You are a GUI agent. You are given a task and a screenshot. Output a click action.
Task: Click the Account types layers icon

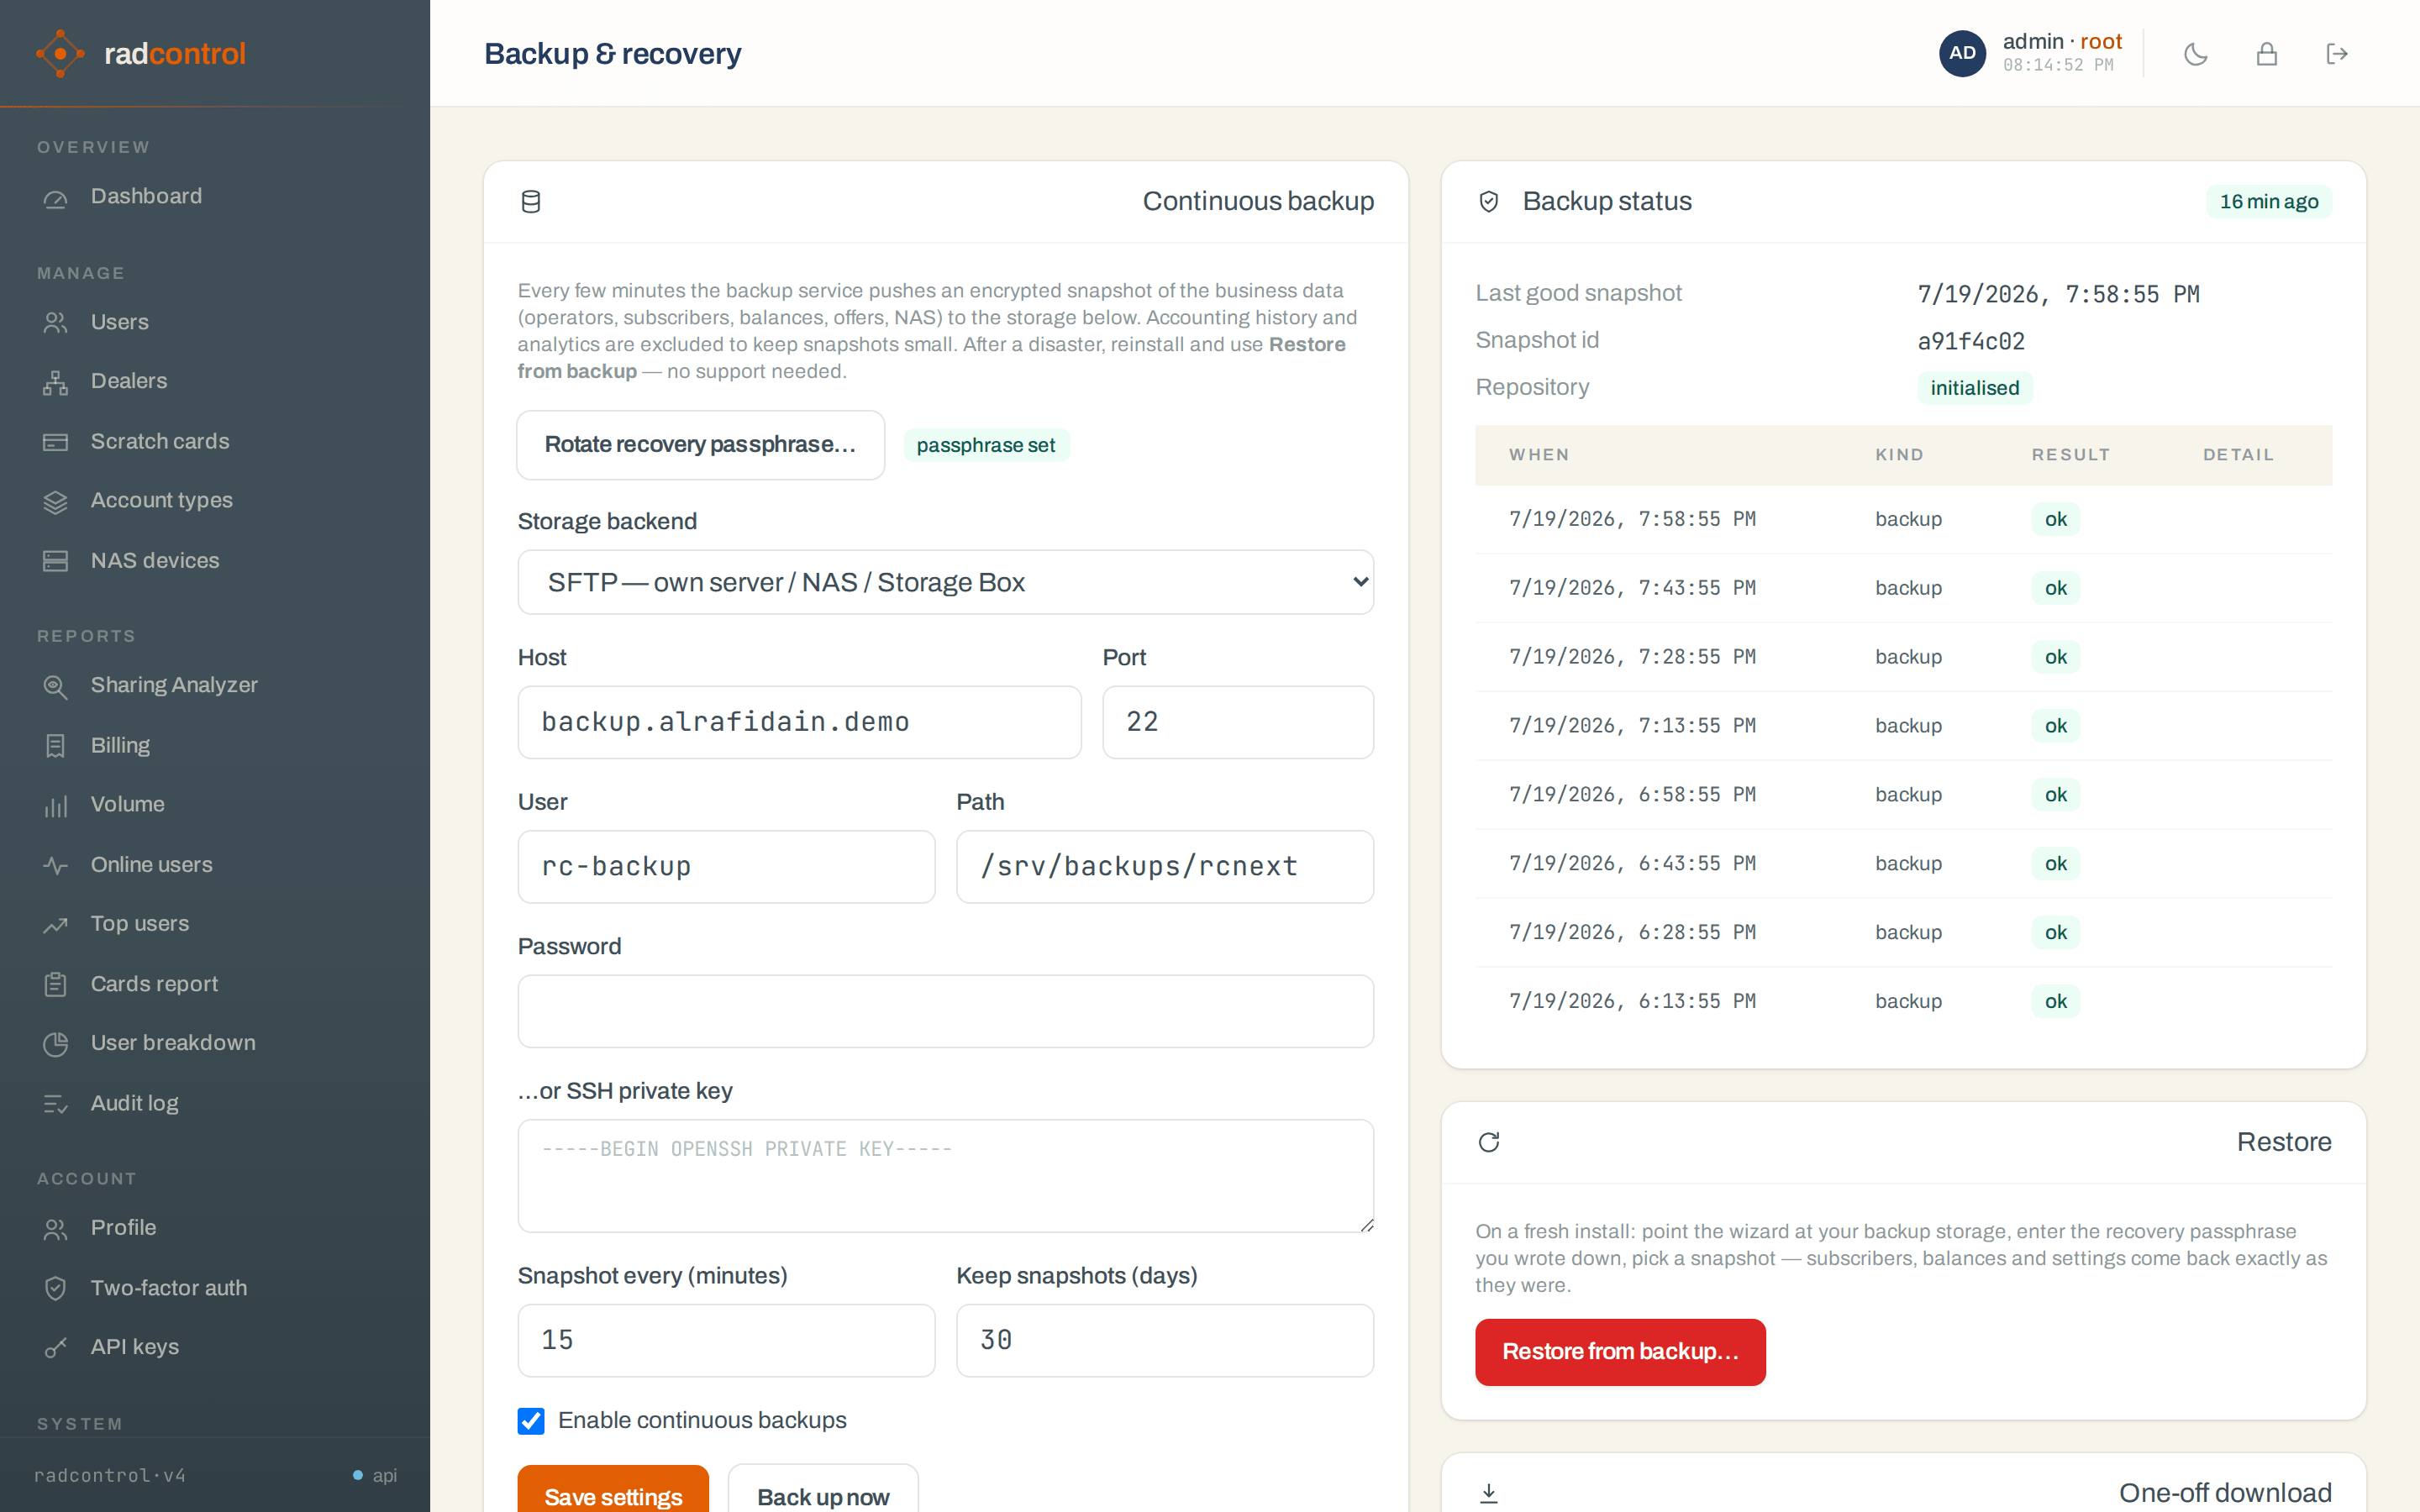pos(56,501)
